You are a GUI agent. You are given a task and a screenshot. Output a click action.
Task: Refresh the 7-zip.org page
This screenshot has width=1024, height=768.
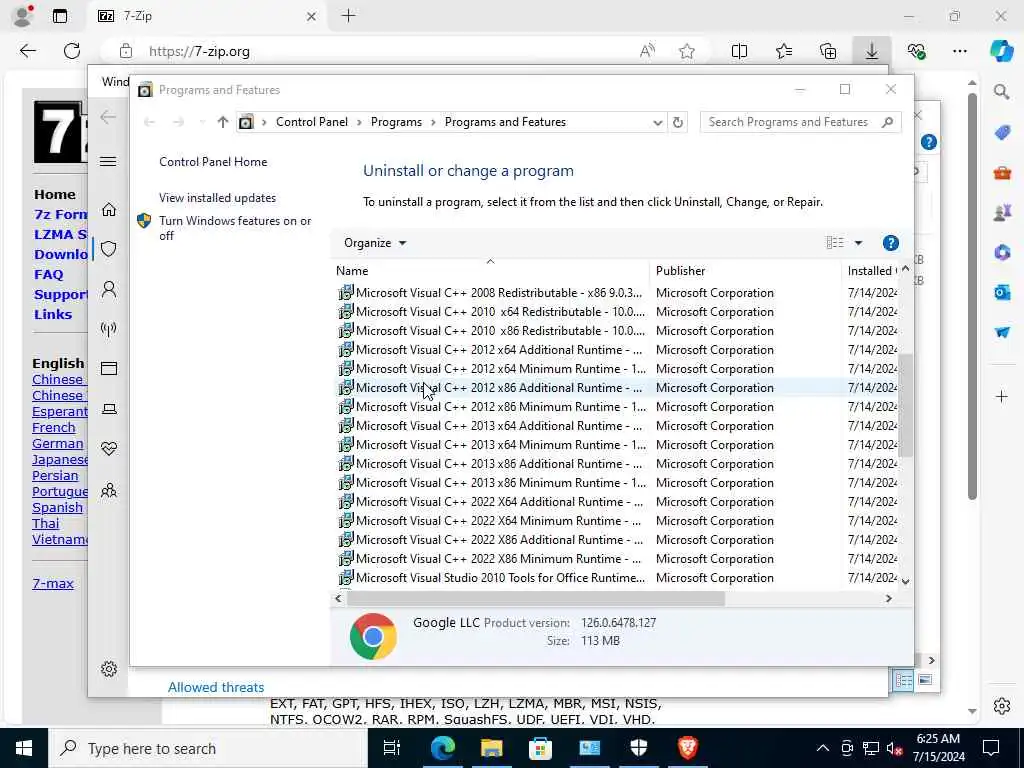[x=72, y=51]
